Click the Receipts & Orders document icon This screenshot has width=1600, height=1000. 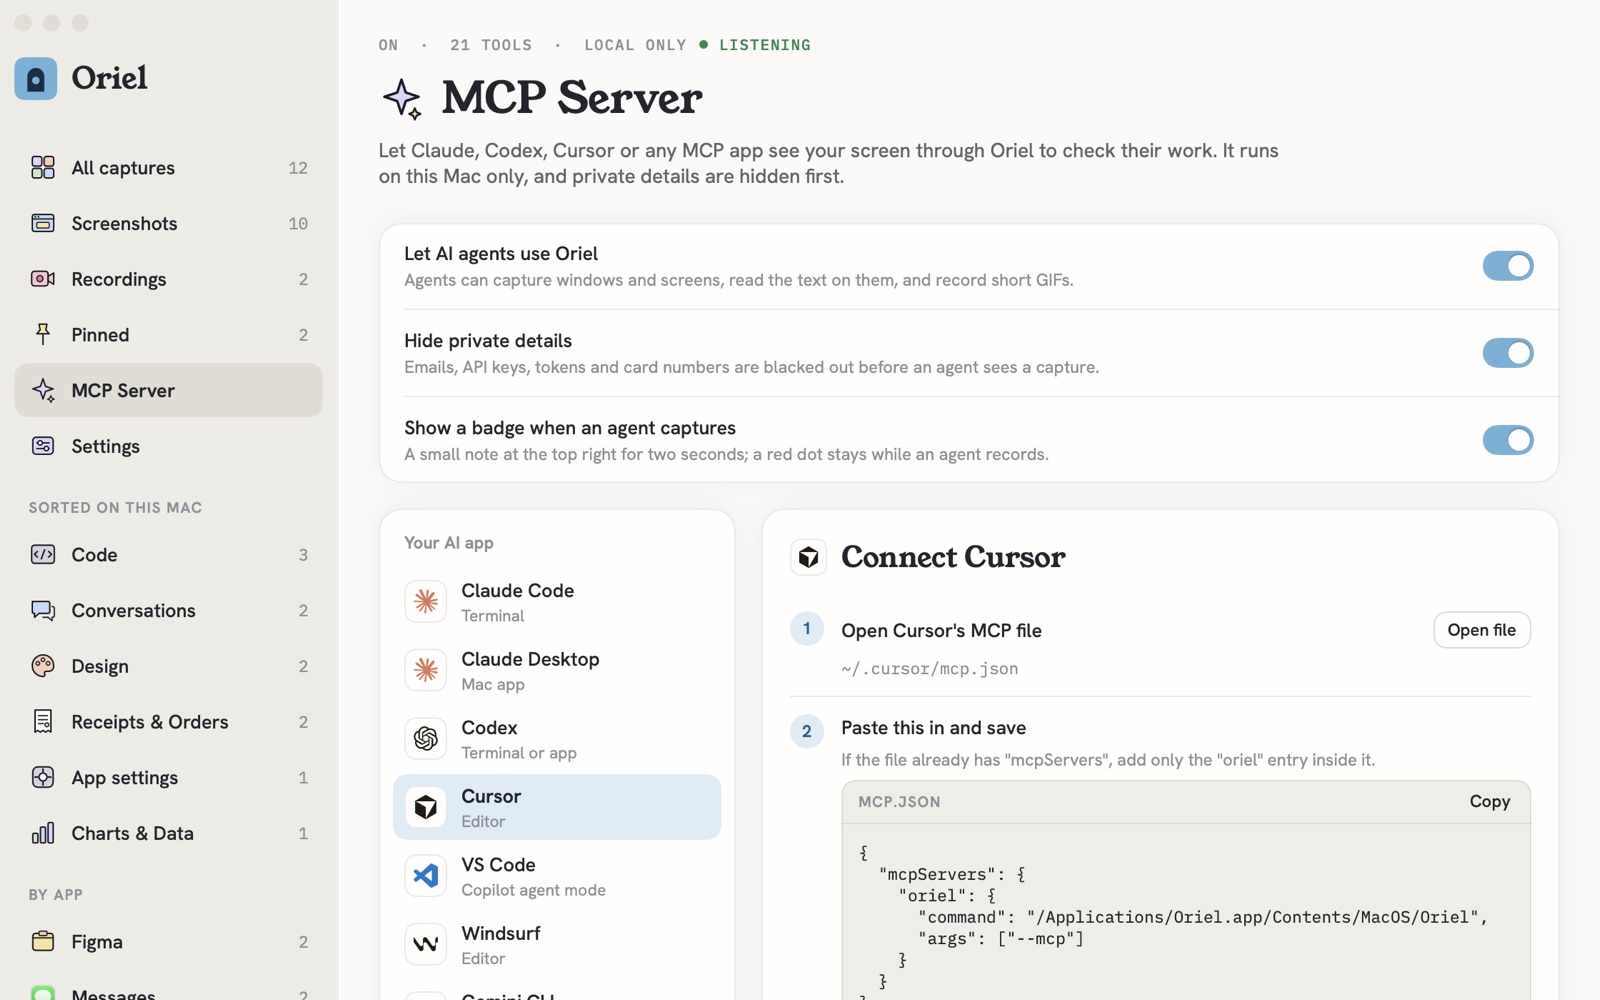43,721
